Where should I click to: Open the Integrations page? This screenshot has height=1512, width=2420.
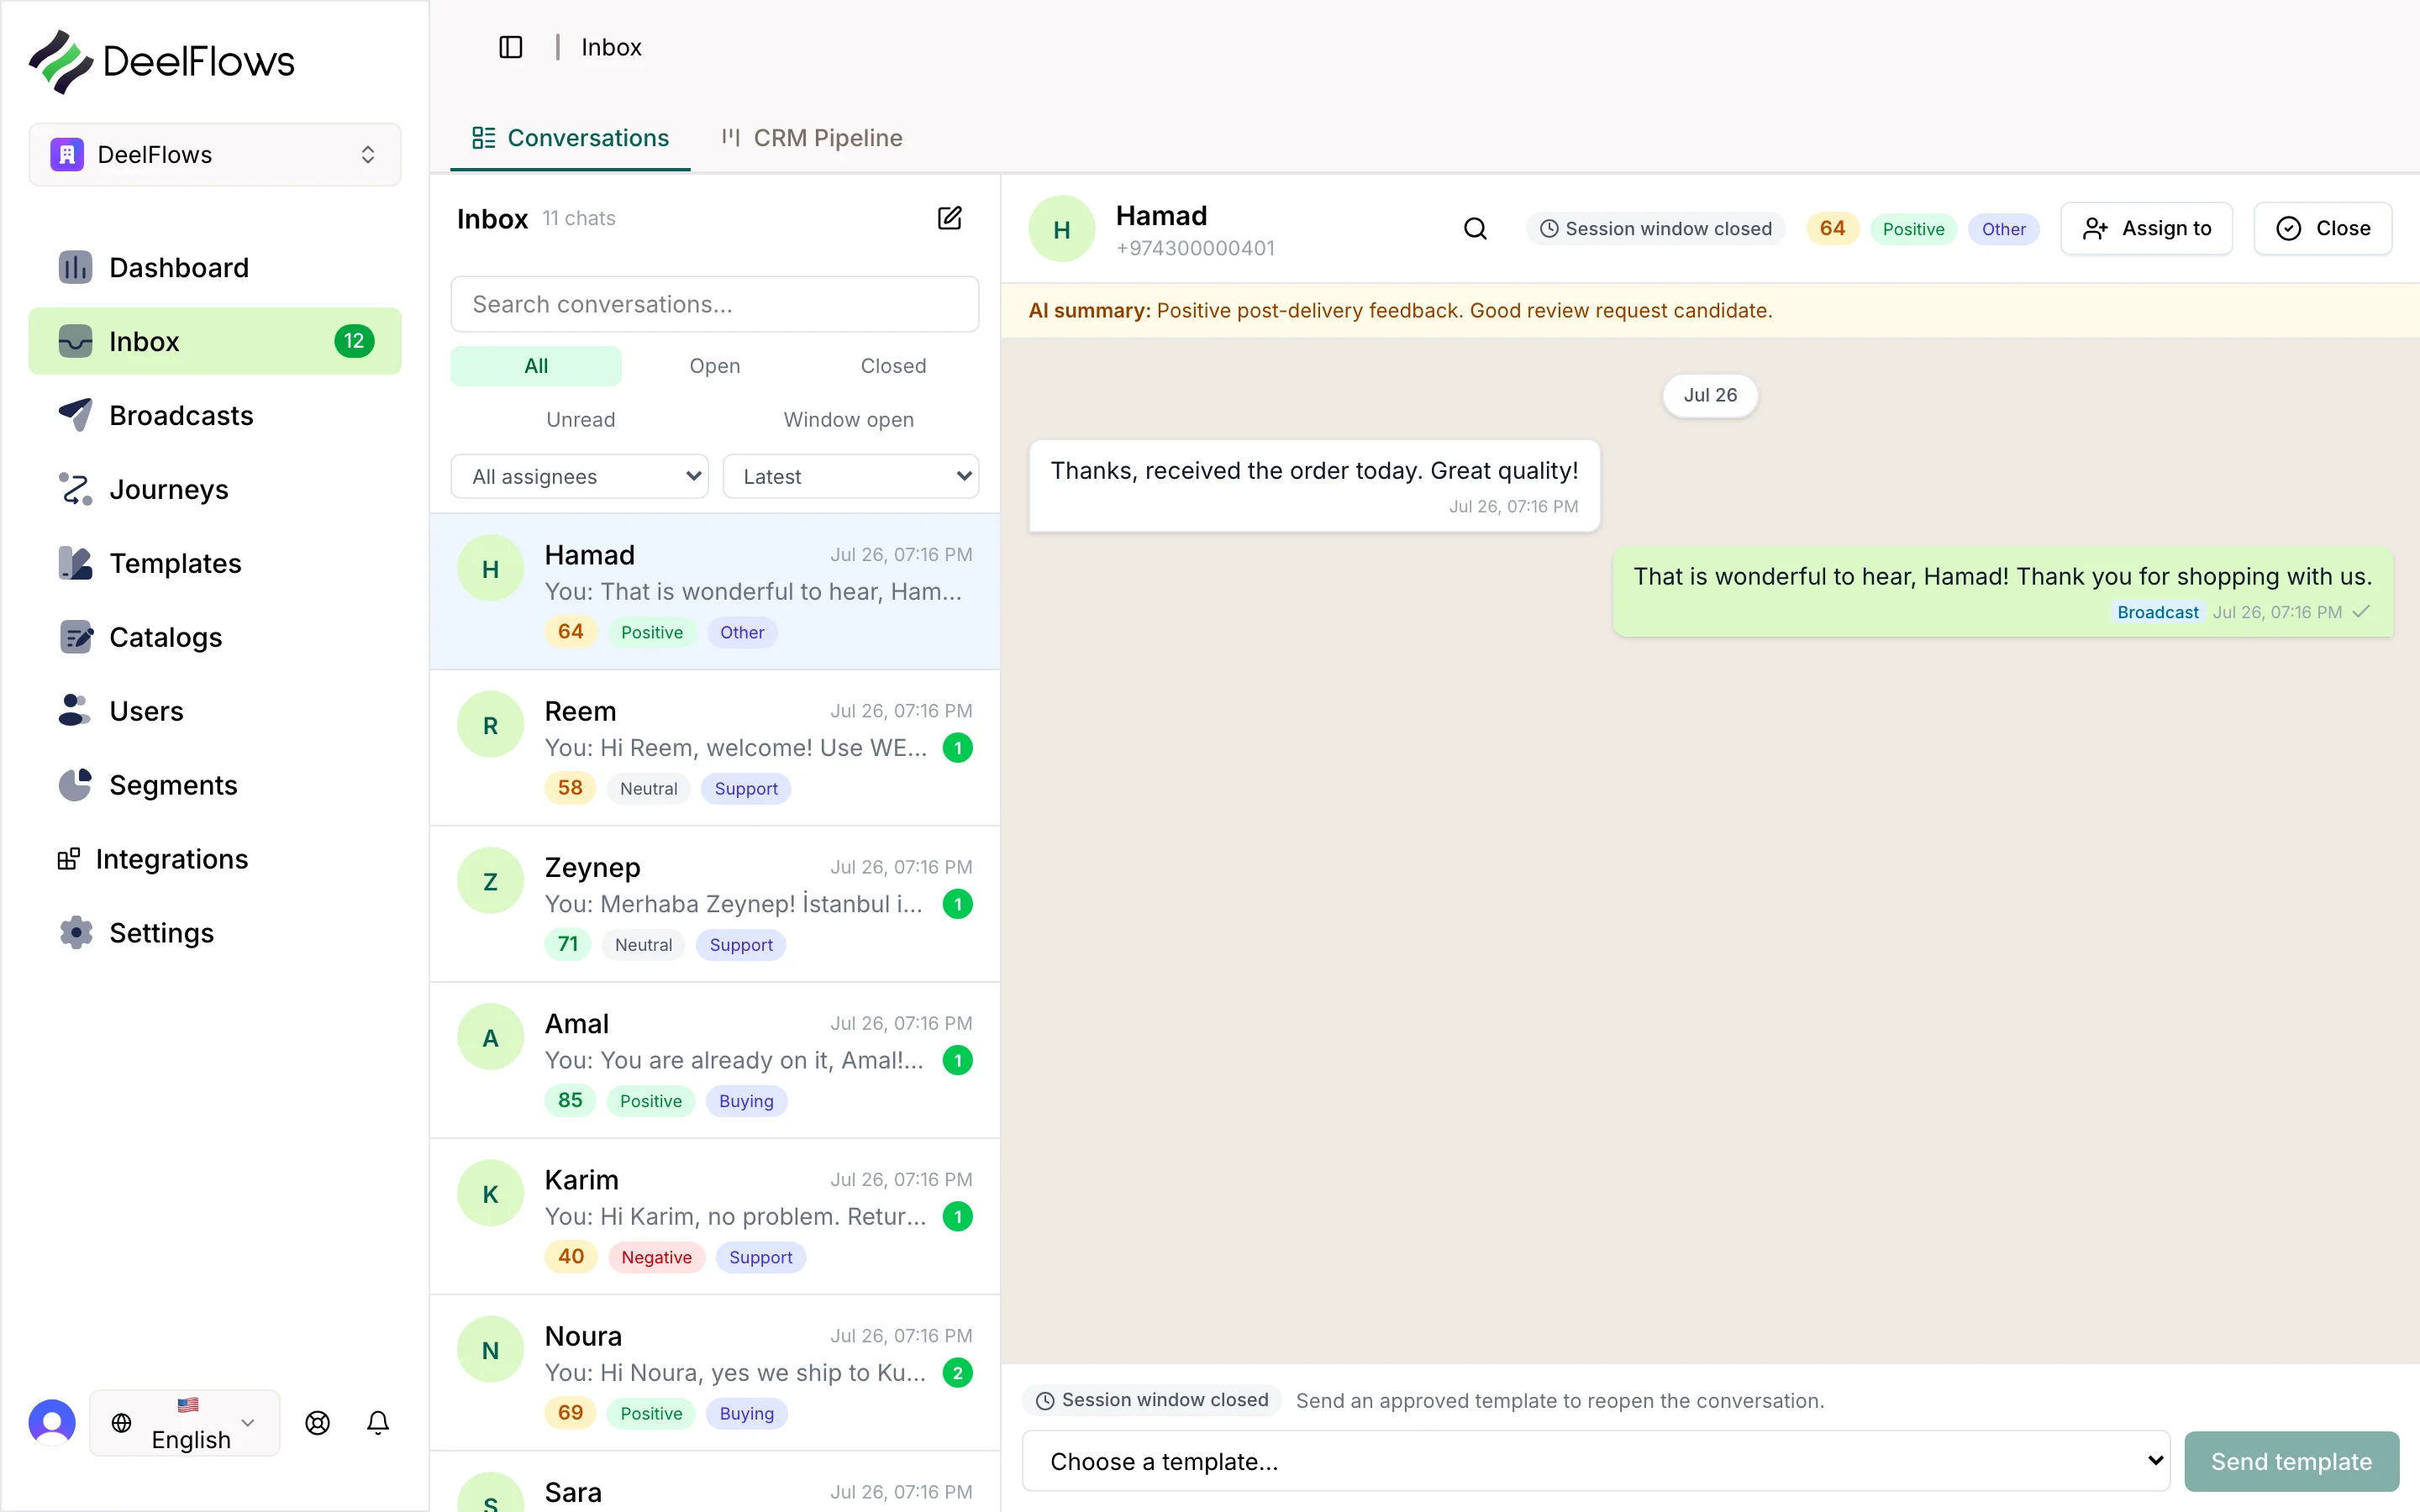click(x=214, y=859)
